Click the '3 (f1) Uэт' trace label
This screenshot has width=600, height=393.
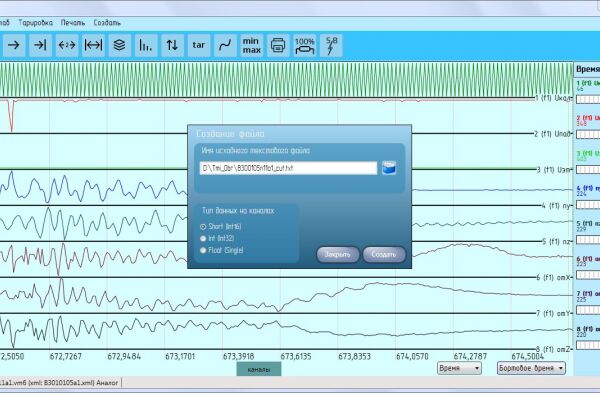554,170
